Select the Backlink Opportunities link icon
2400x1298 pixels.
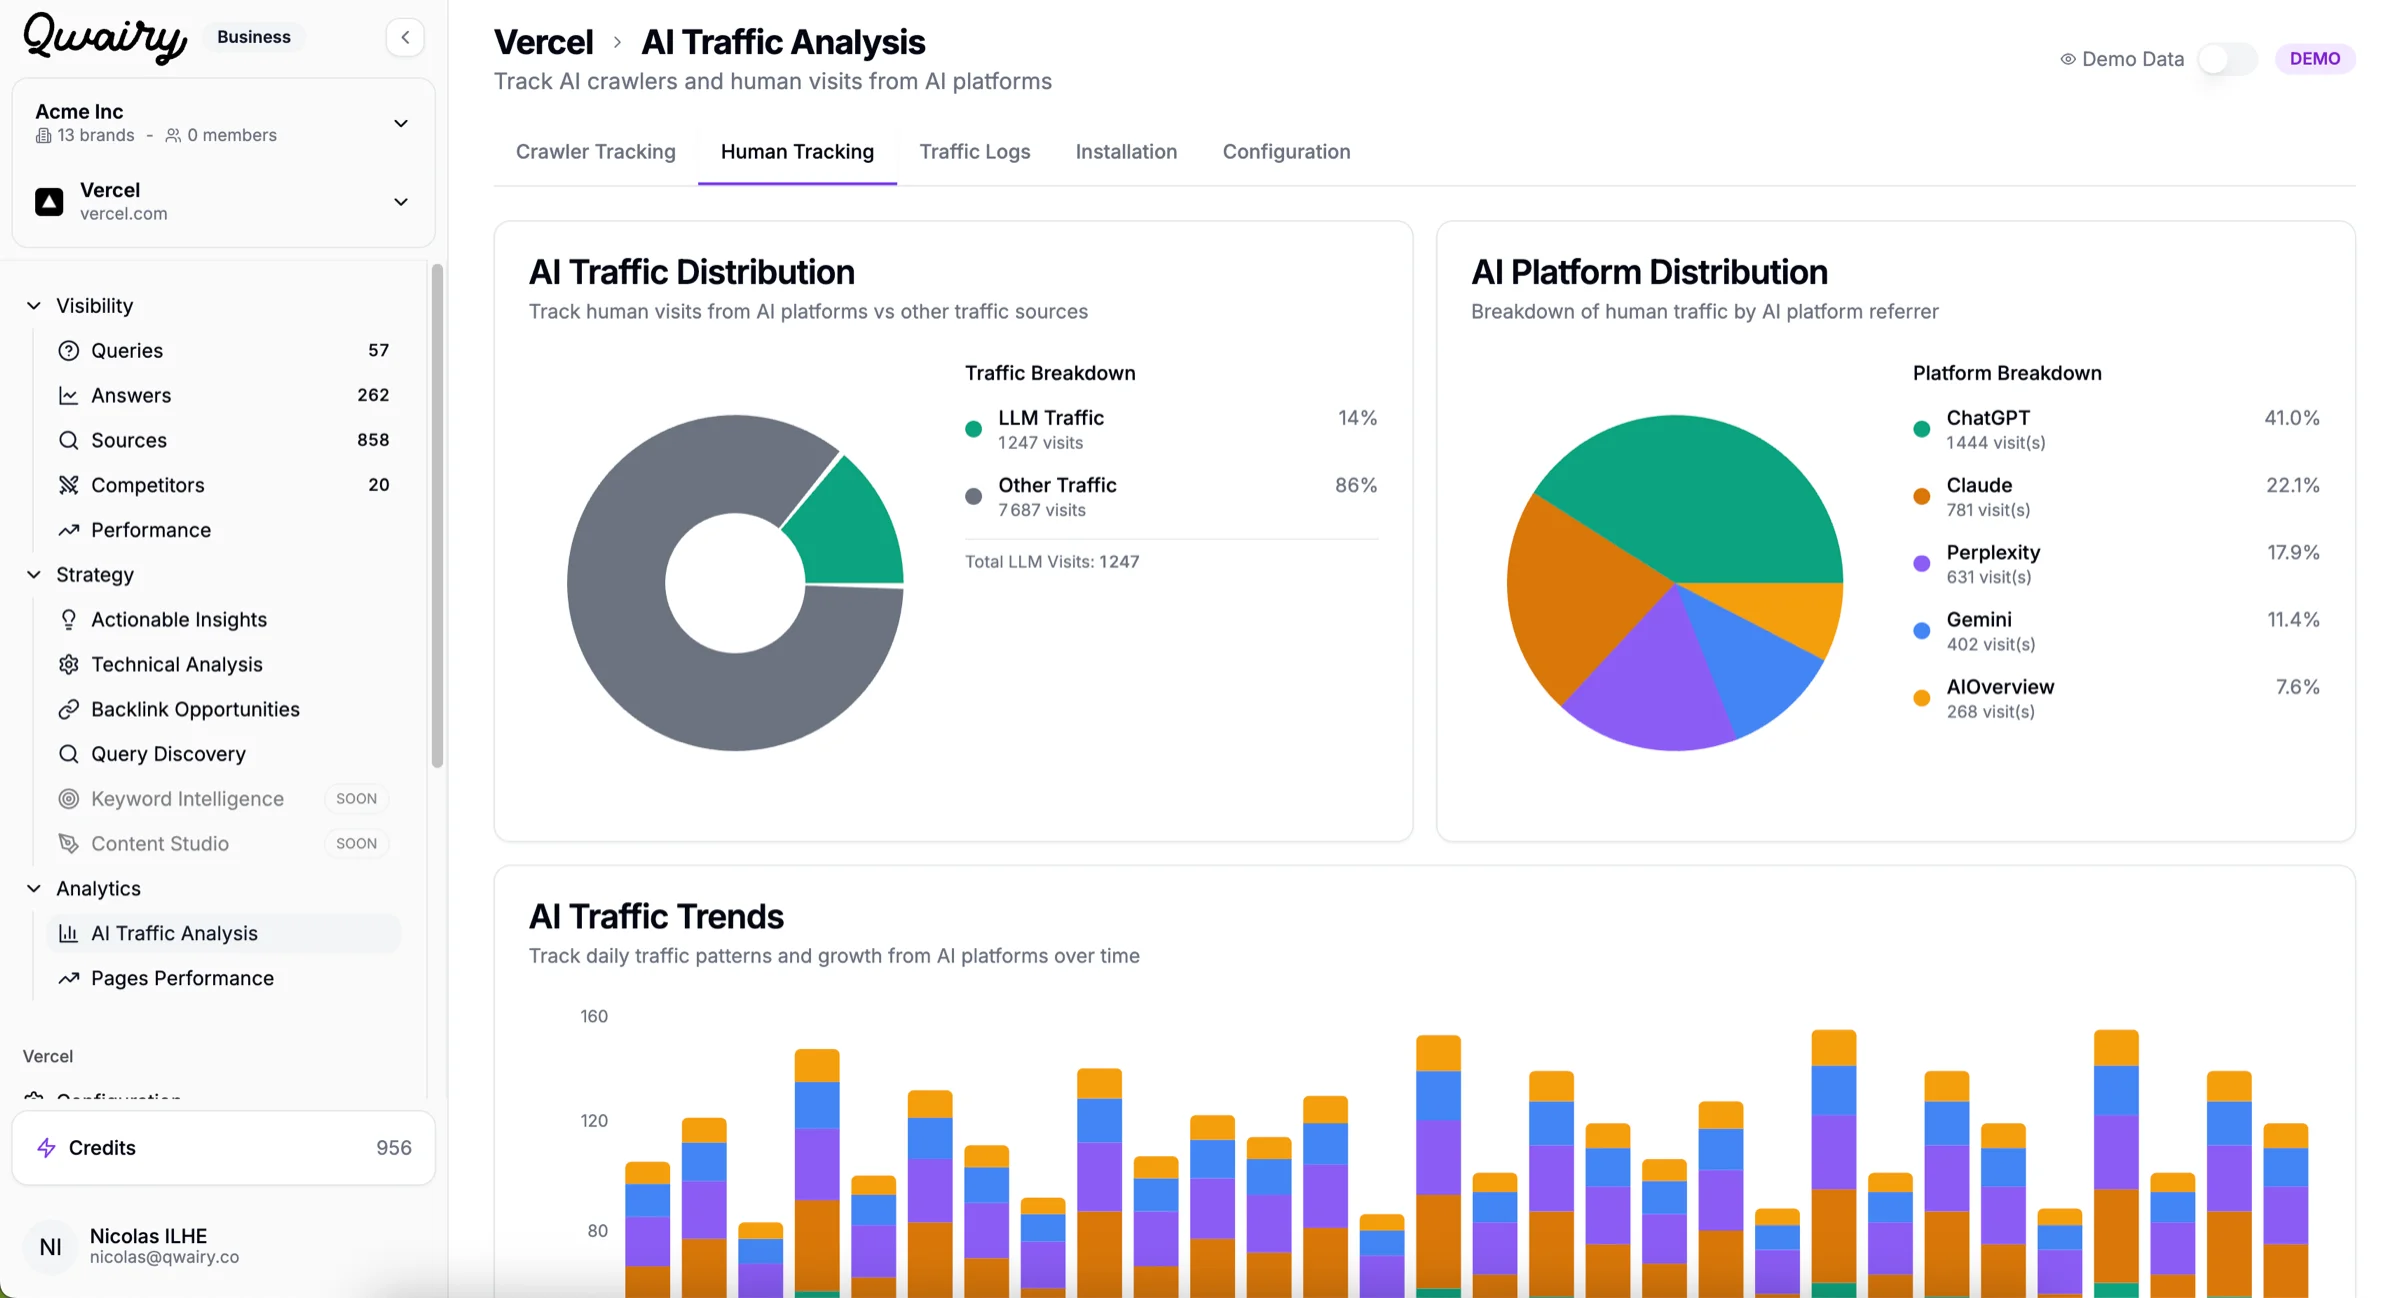(68, 709)
